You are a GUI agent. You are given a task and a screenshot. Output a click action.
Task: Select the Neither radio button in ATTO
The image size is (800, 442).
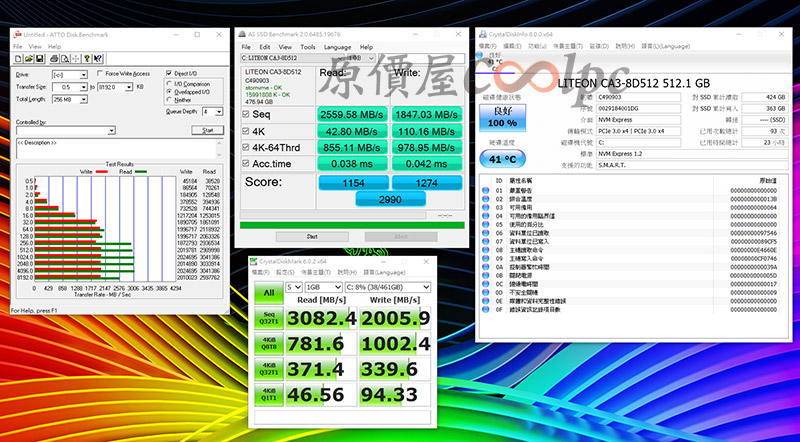click(x=170, y=100)
